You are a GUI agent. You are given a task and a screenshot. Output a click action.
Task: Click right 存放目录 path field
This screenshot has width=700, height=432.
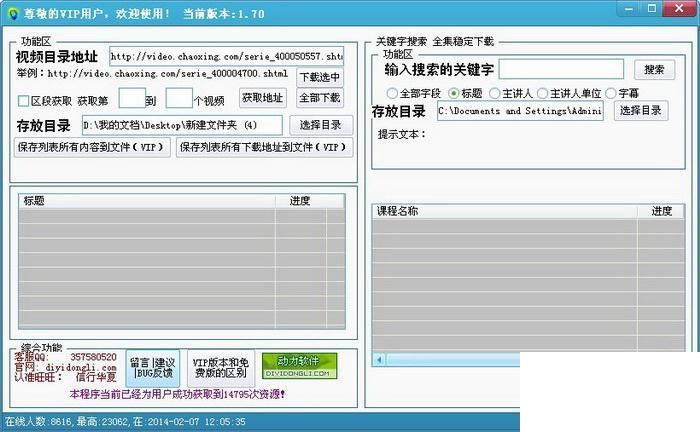pyautogui.click(x=520, y=111)
